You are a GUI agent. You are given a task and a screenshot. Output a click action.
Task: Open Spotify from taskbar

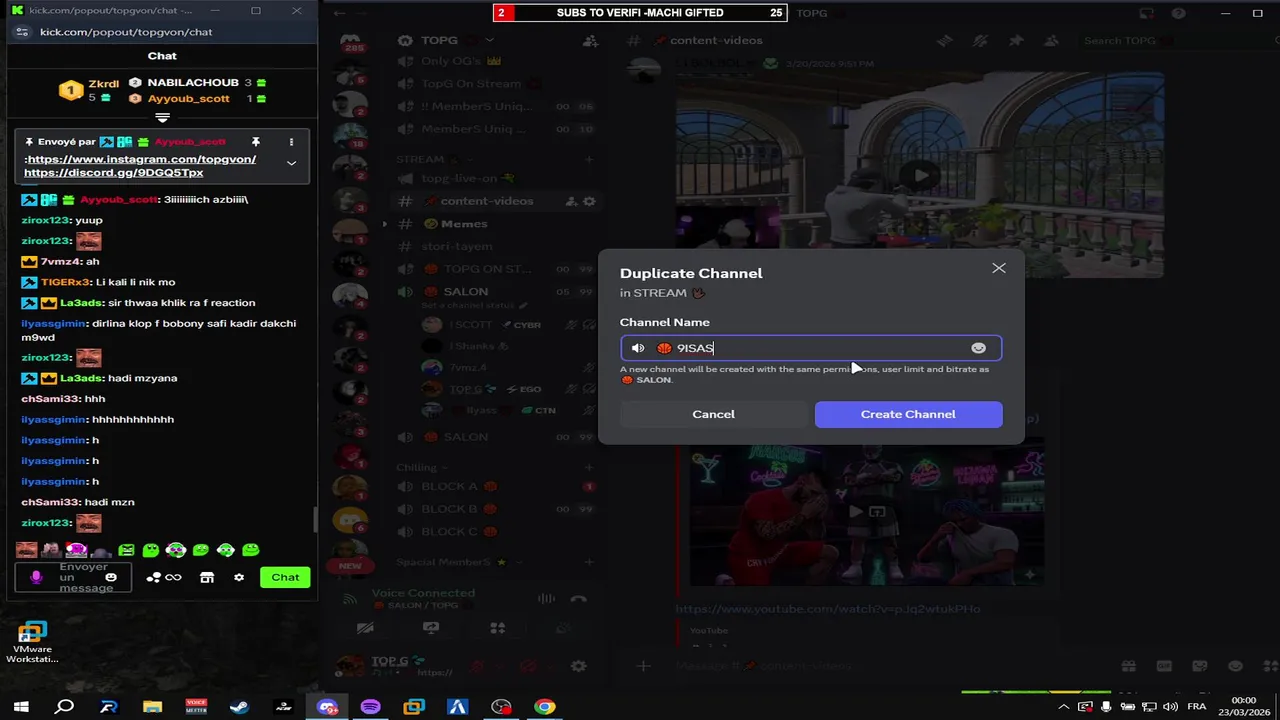click(x=370, y=707)
